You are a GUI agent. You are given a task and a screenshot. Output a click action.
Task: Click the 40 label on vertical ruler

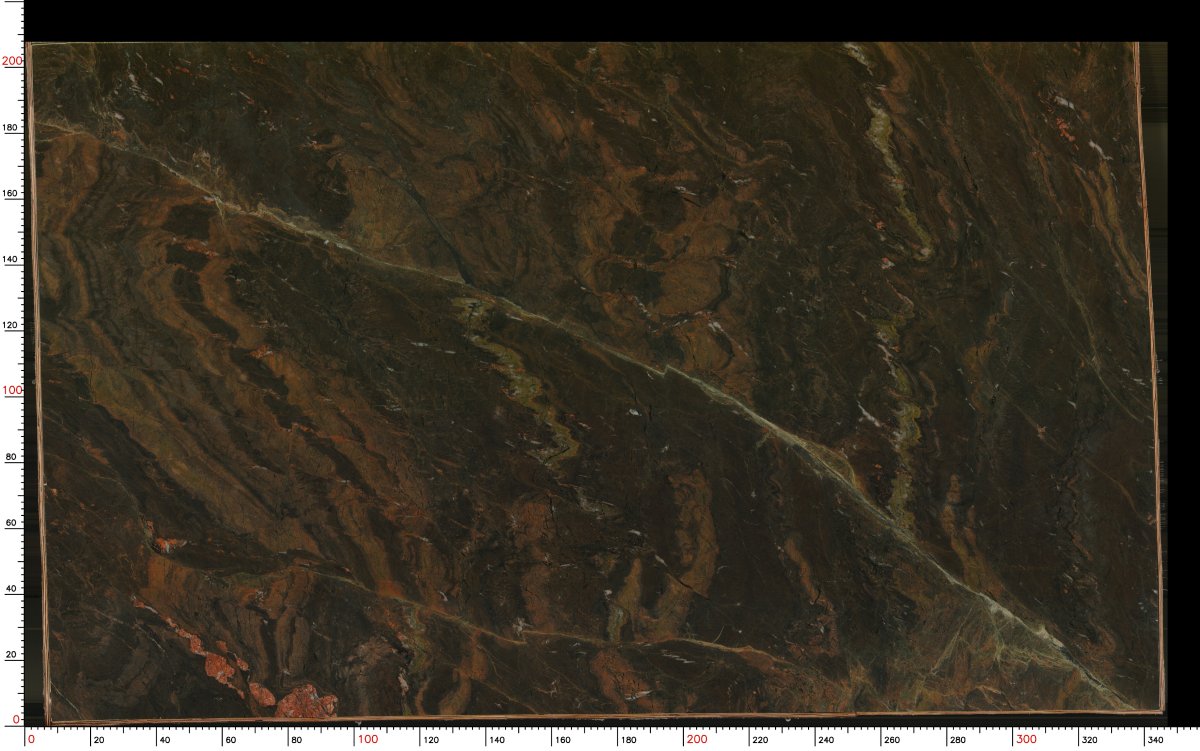point(12,588)
